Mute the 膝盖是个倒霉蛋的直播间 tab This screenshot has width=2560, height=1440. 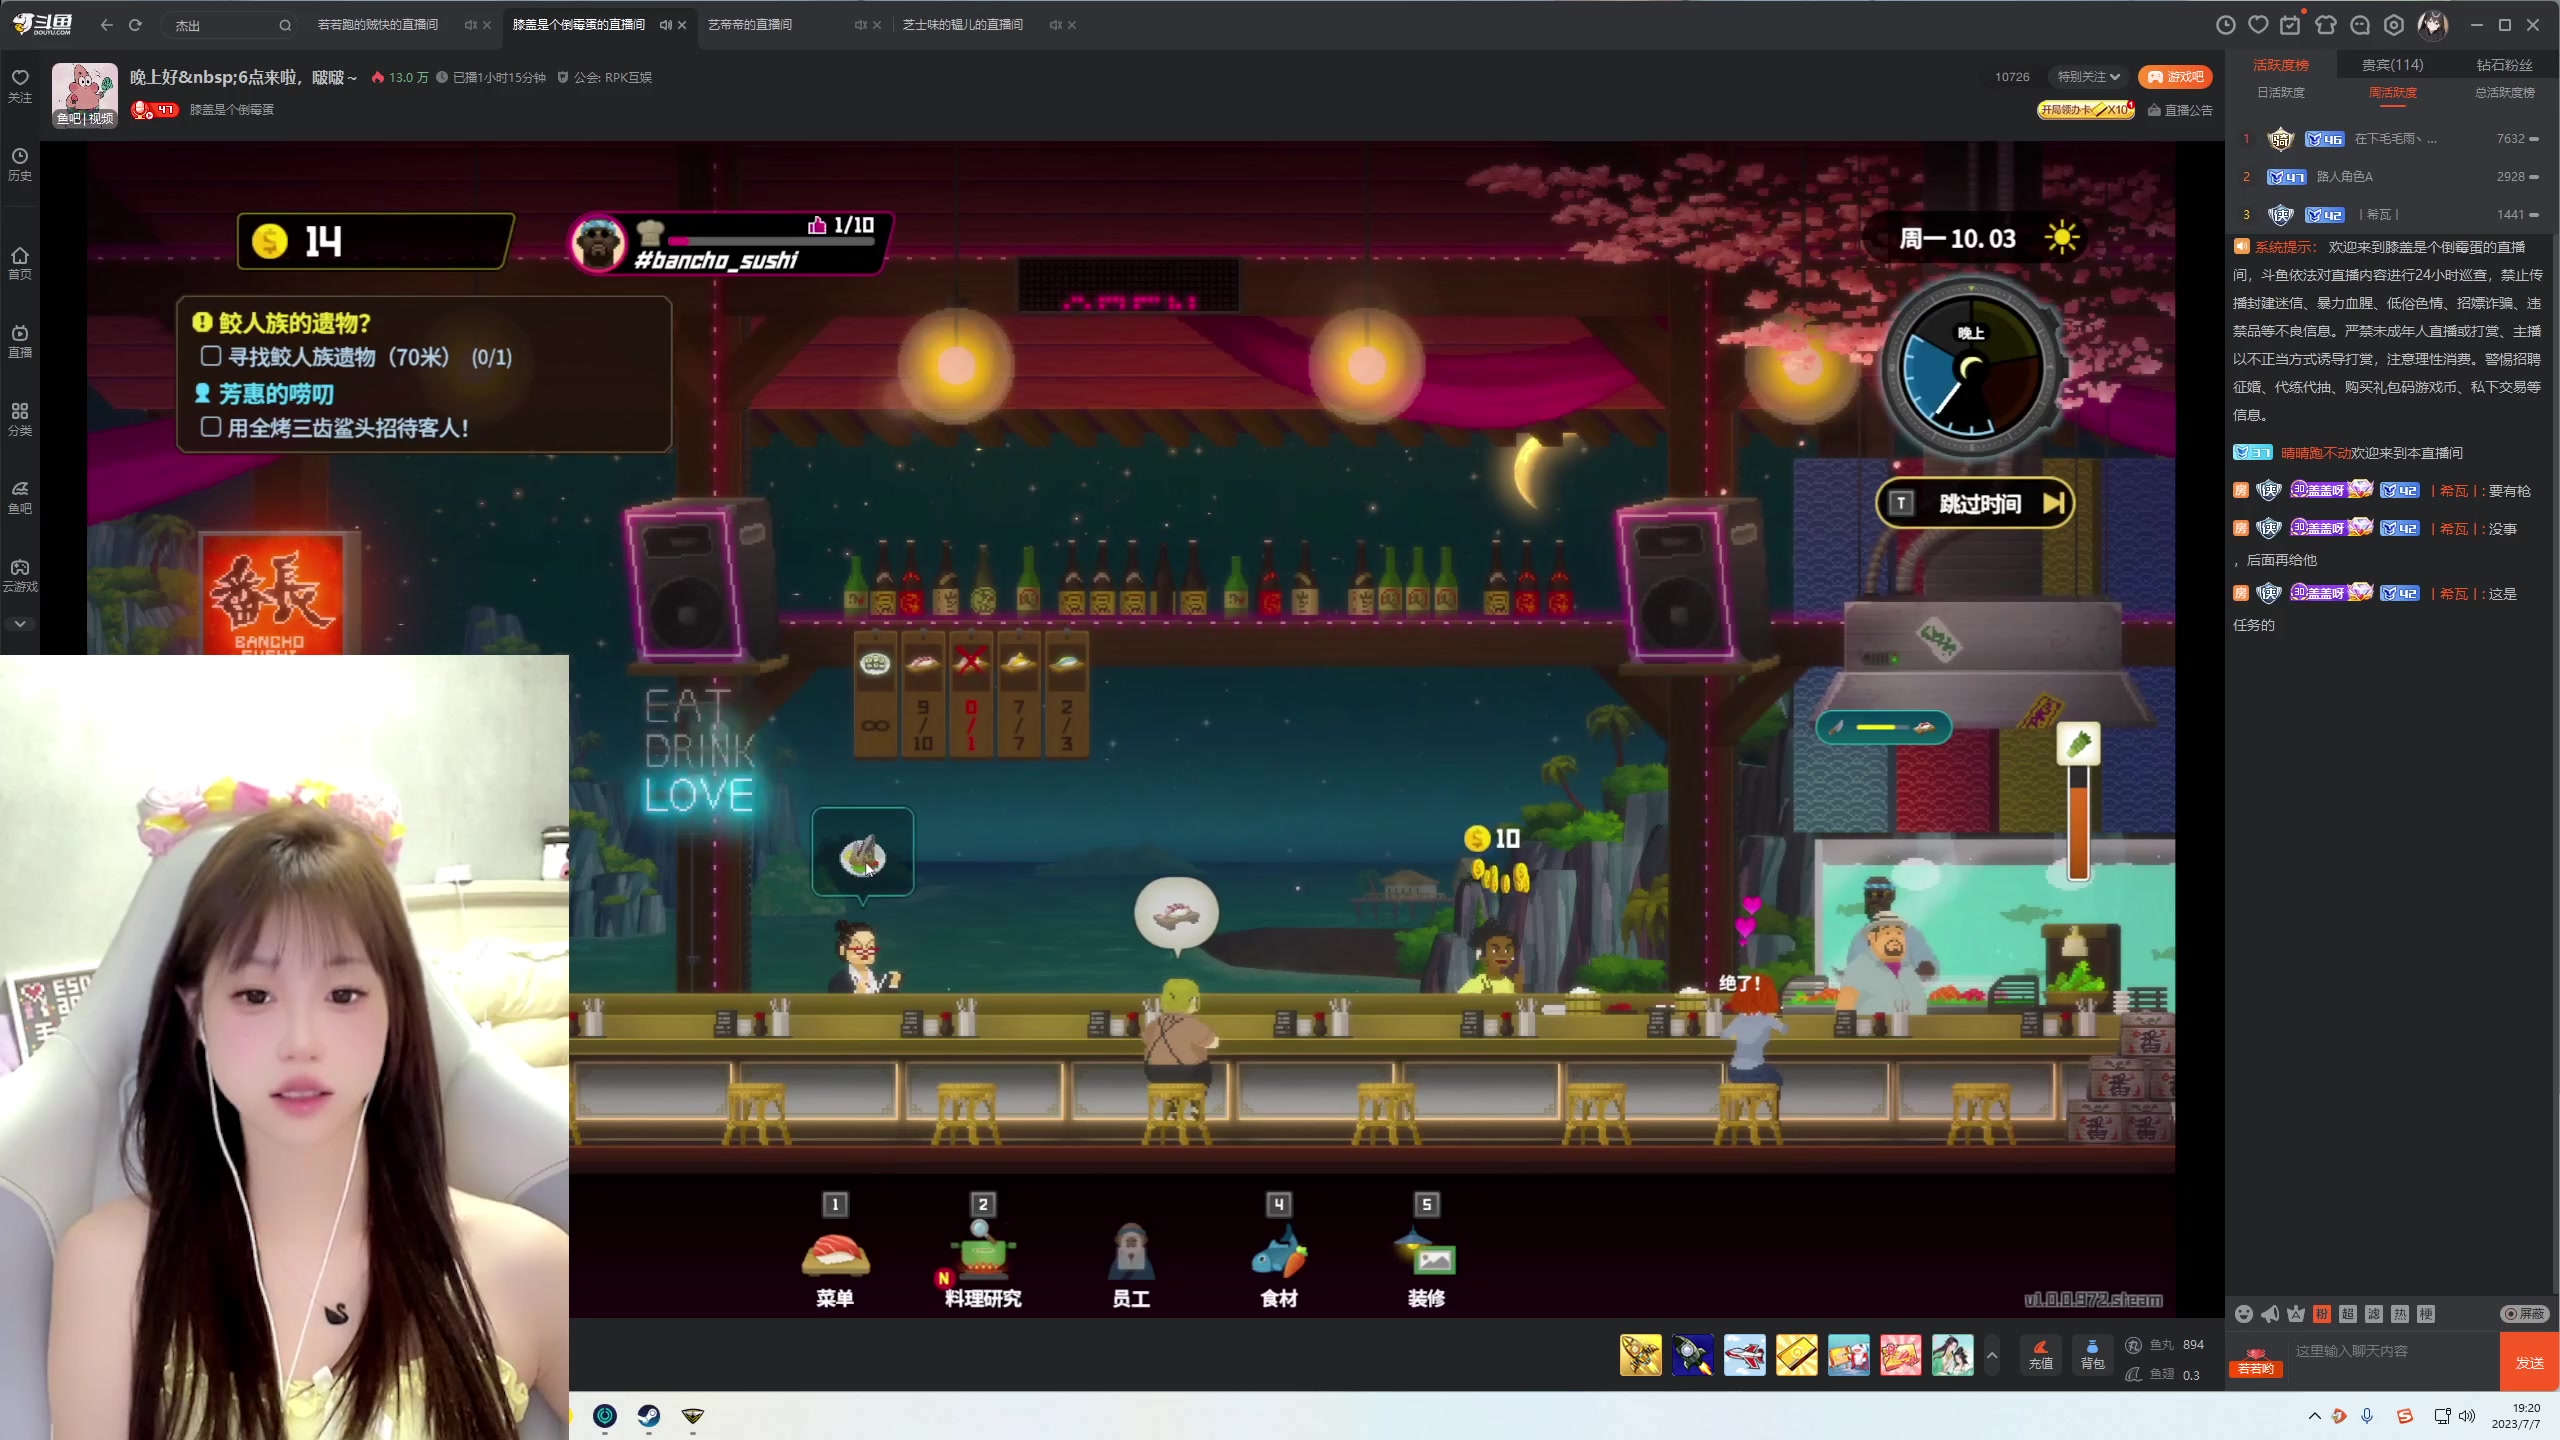coord(665,25)
